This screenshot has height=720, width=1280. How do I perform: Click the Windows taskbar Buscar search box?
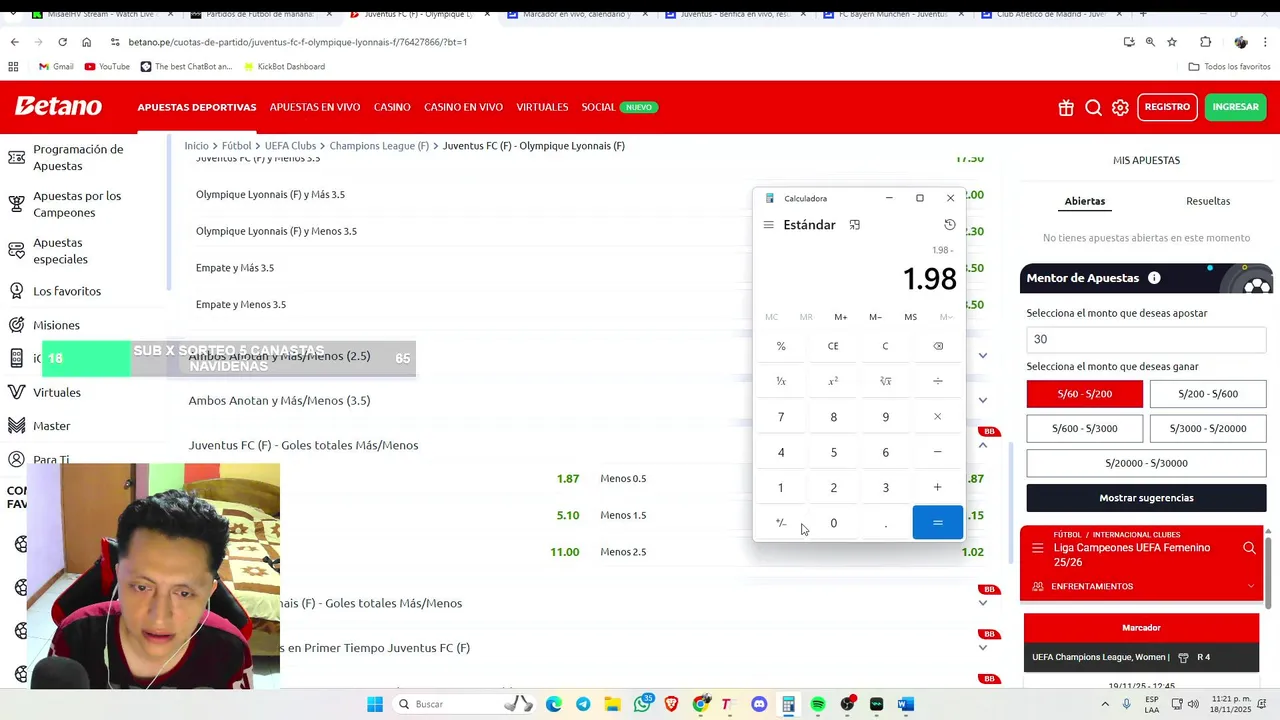point(466,704)
